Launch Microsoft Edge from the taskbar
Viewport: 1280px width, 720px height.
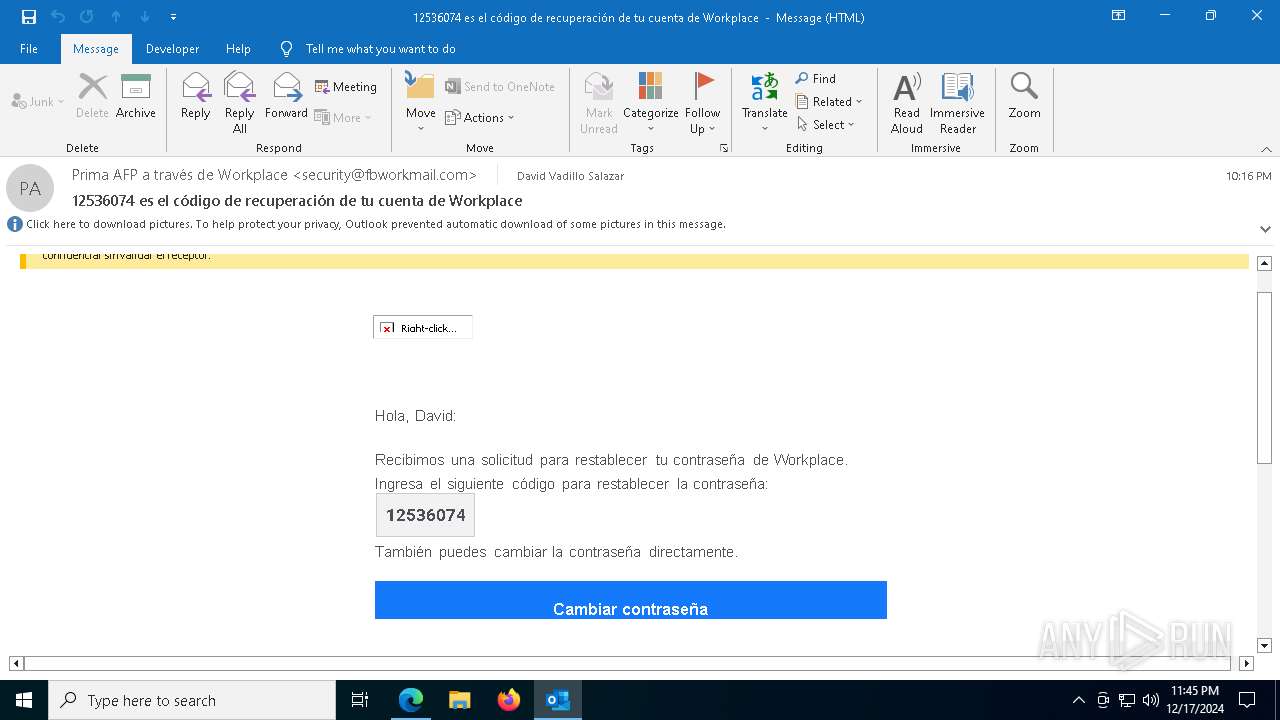(411, 700)
